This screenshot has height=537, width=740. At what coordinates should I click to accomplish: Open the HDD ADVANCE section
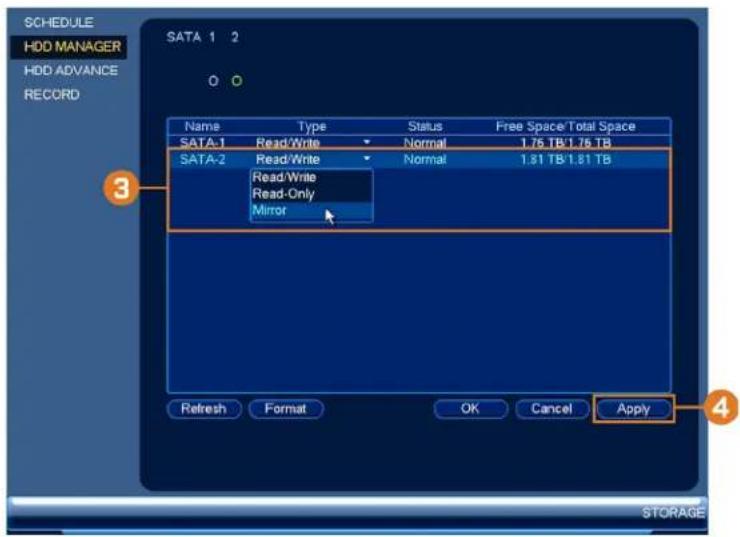click(71, 70)
